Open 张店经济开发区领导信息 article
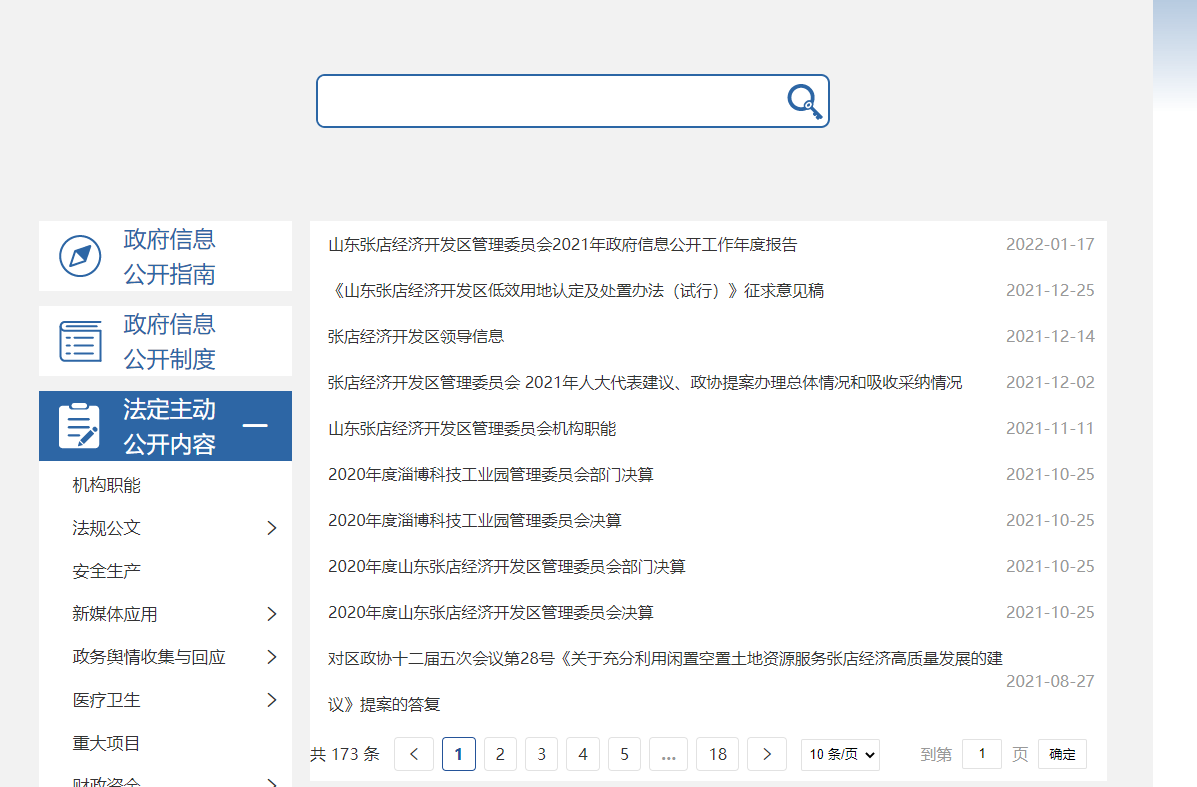This screenshot has height=787, width=1197. pyautogui.click(x=416, y=336)
